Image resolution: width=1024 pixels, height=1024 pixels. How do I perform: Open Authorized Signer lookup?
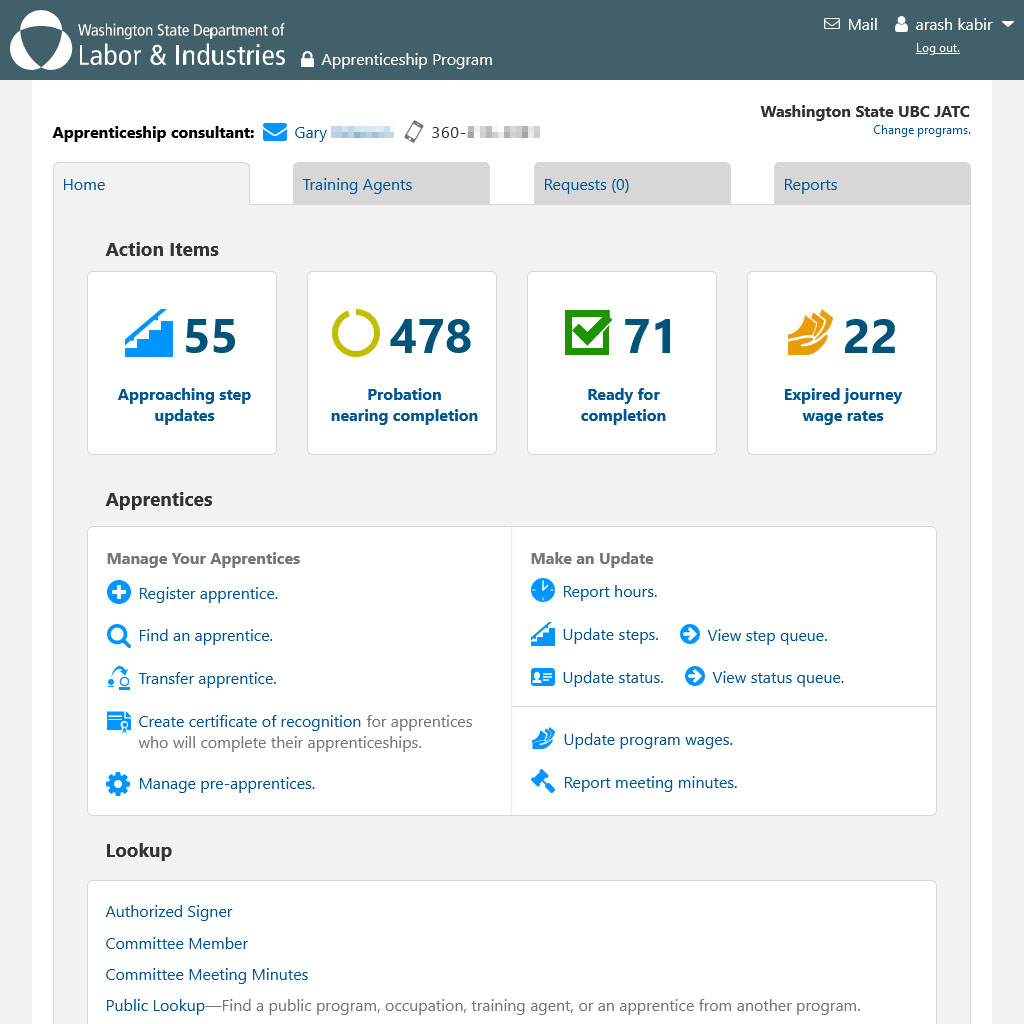coord(168,911)
